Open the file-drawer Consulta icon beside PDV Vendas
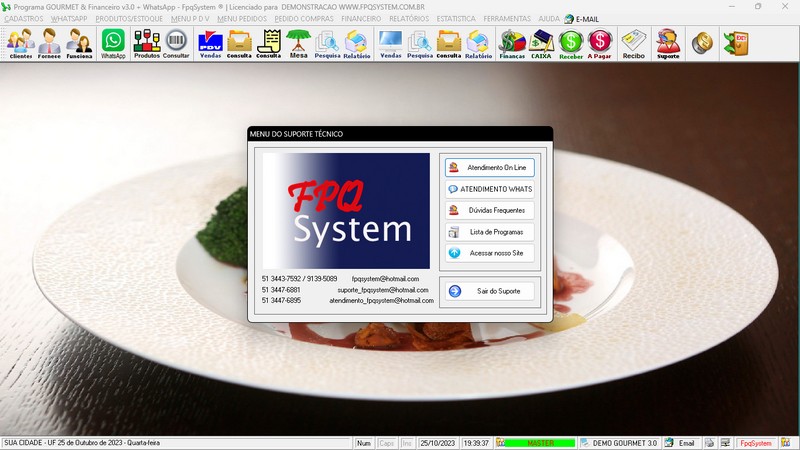Image resolution: width=800 pixels, height=450 pixels. [239, 44]
